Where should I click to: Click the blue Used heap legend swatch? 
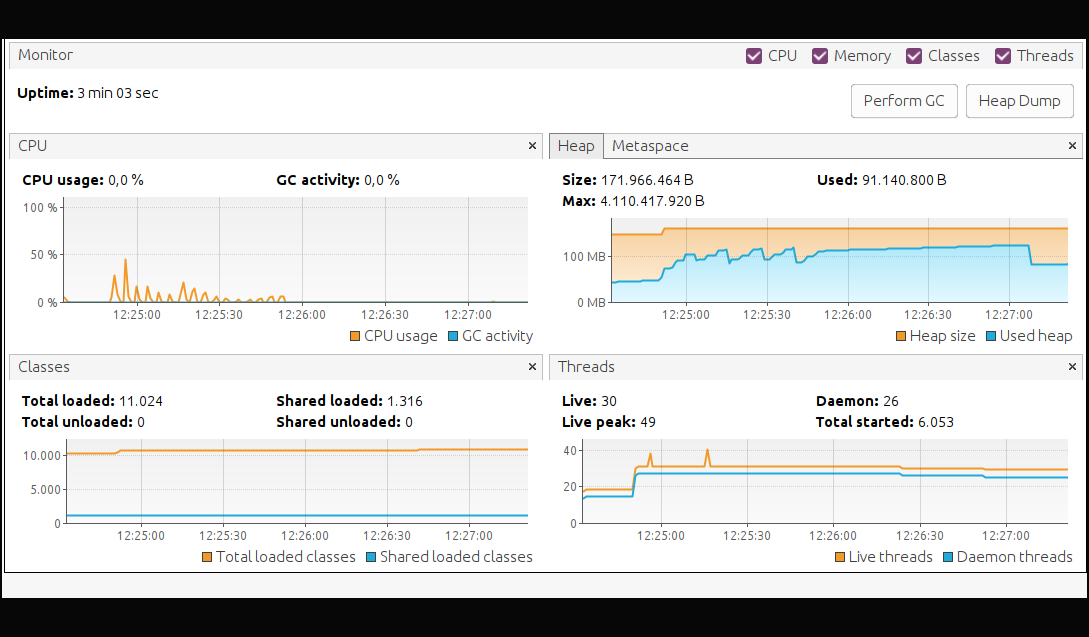(x=991, y=337)
